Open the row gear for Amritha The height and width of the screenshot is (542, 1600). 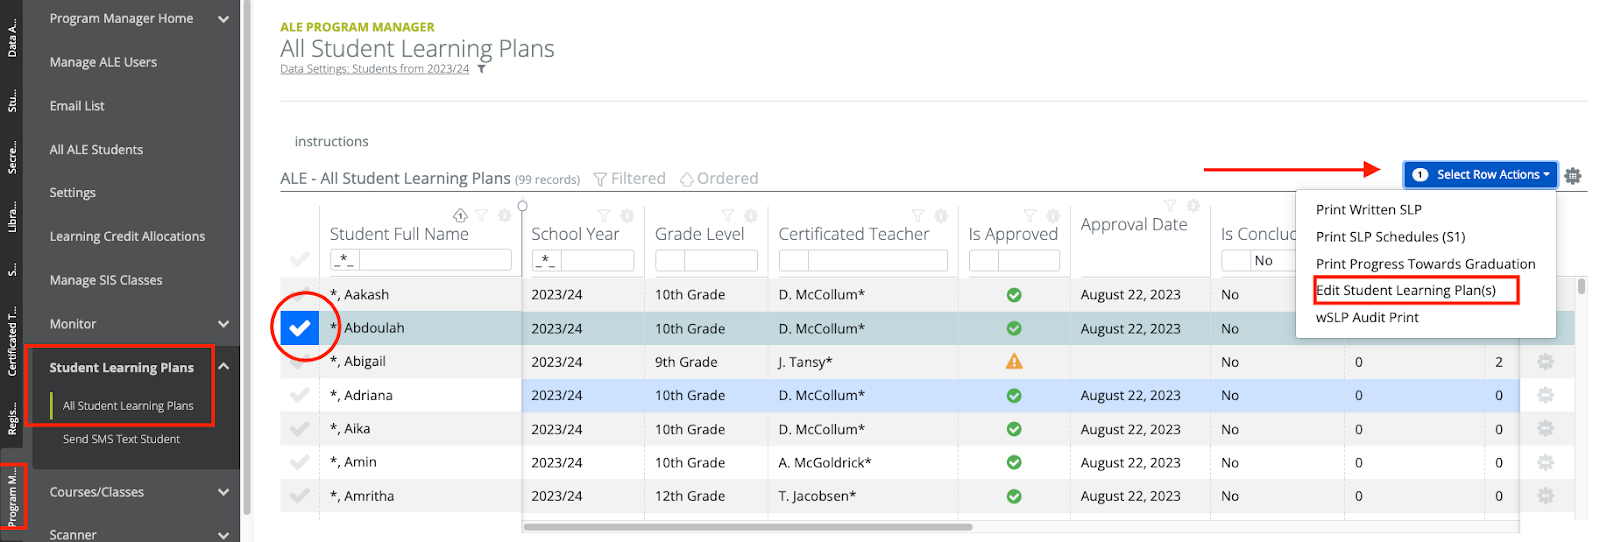pos(1545,496)
